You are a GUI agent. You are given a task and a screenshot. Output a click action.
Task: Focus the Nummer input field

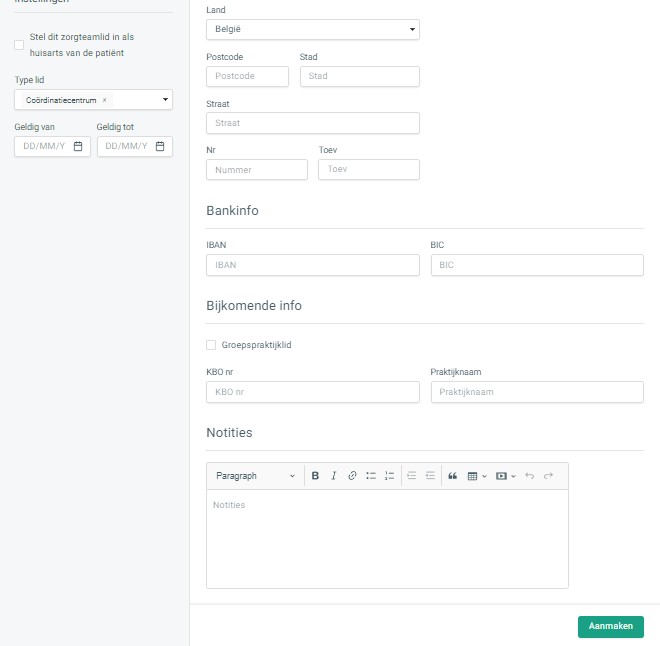[257, 170]
